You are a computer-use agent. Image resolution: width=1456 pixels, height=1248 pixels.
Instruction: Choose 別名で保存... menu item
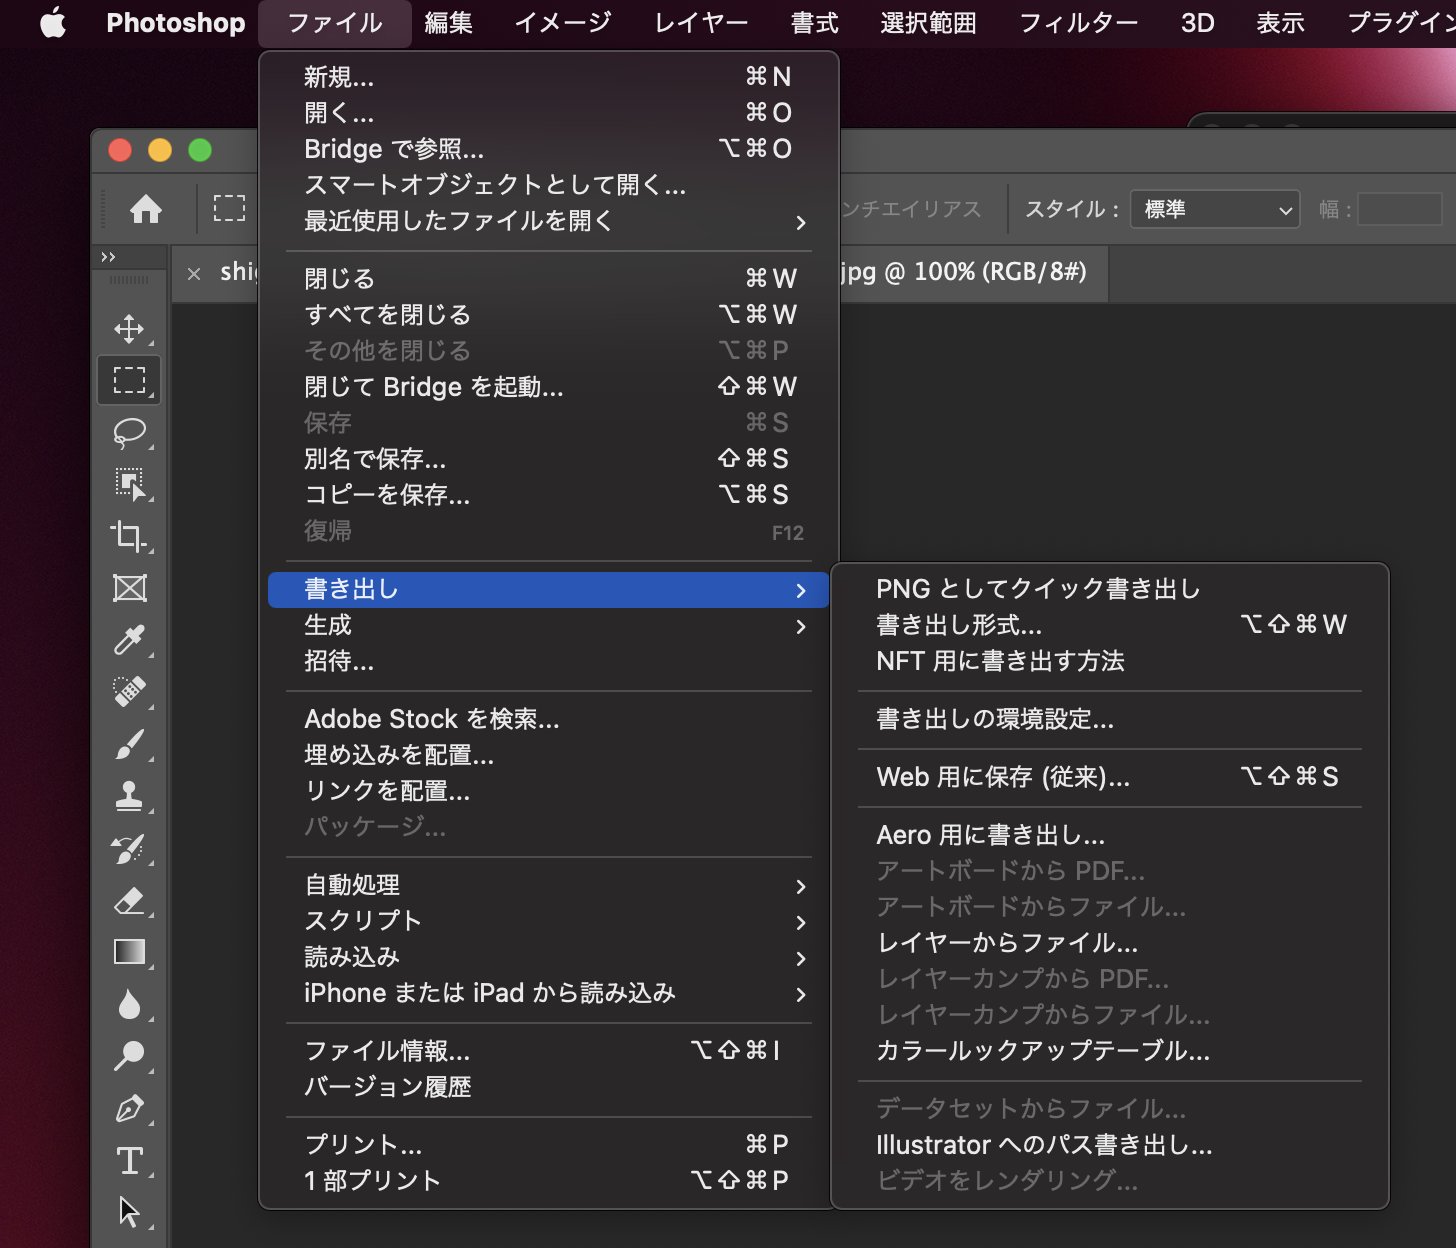point(548,459)
